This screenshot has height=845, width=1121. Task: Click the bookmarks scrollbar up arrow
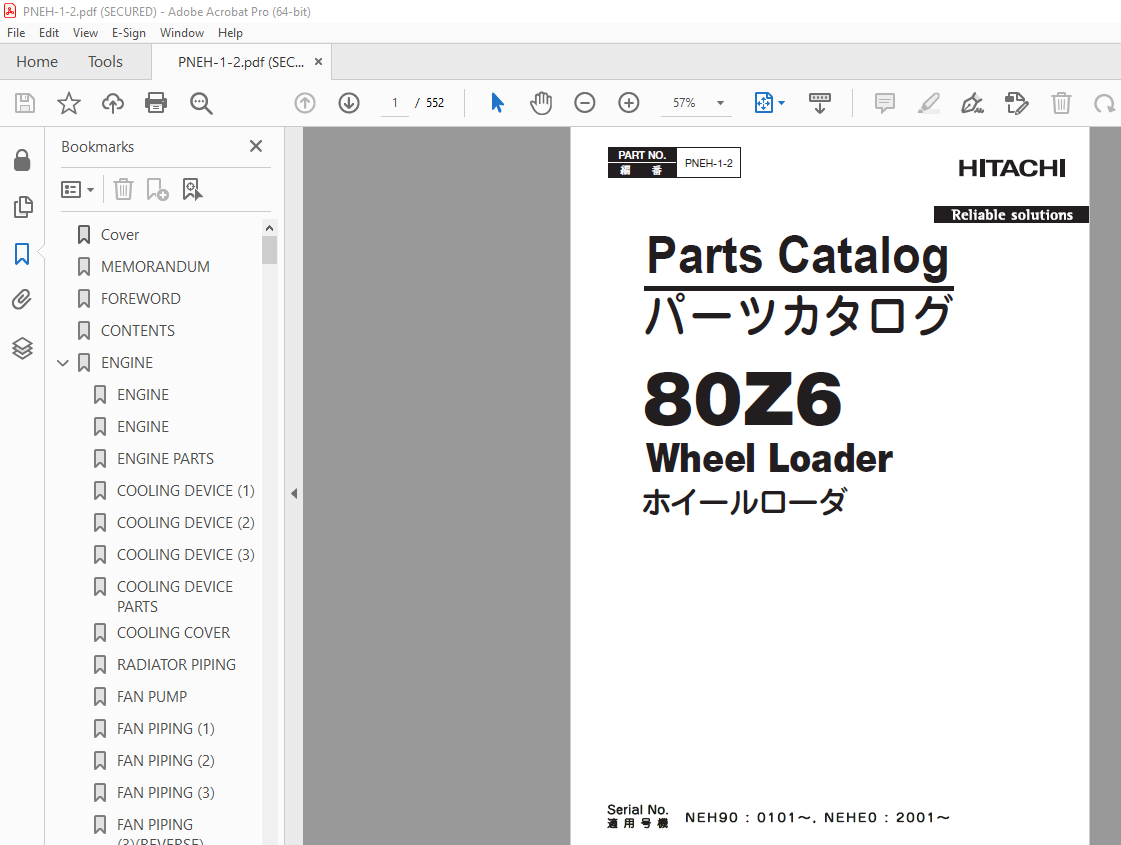pos(270,228)
